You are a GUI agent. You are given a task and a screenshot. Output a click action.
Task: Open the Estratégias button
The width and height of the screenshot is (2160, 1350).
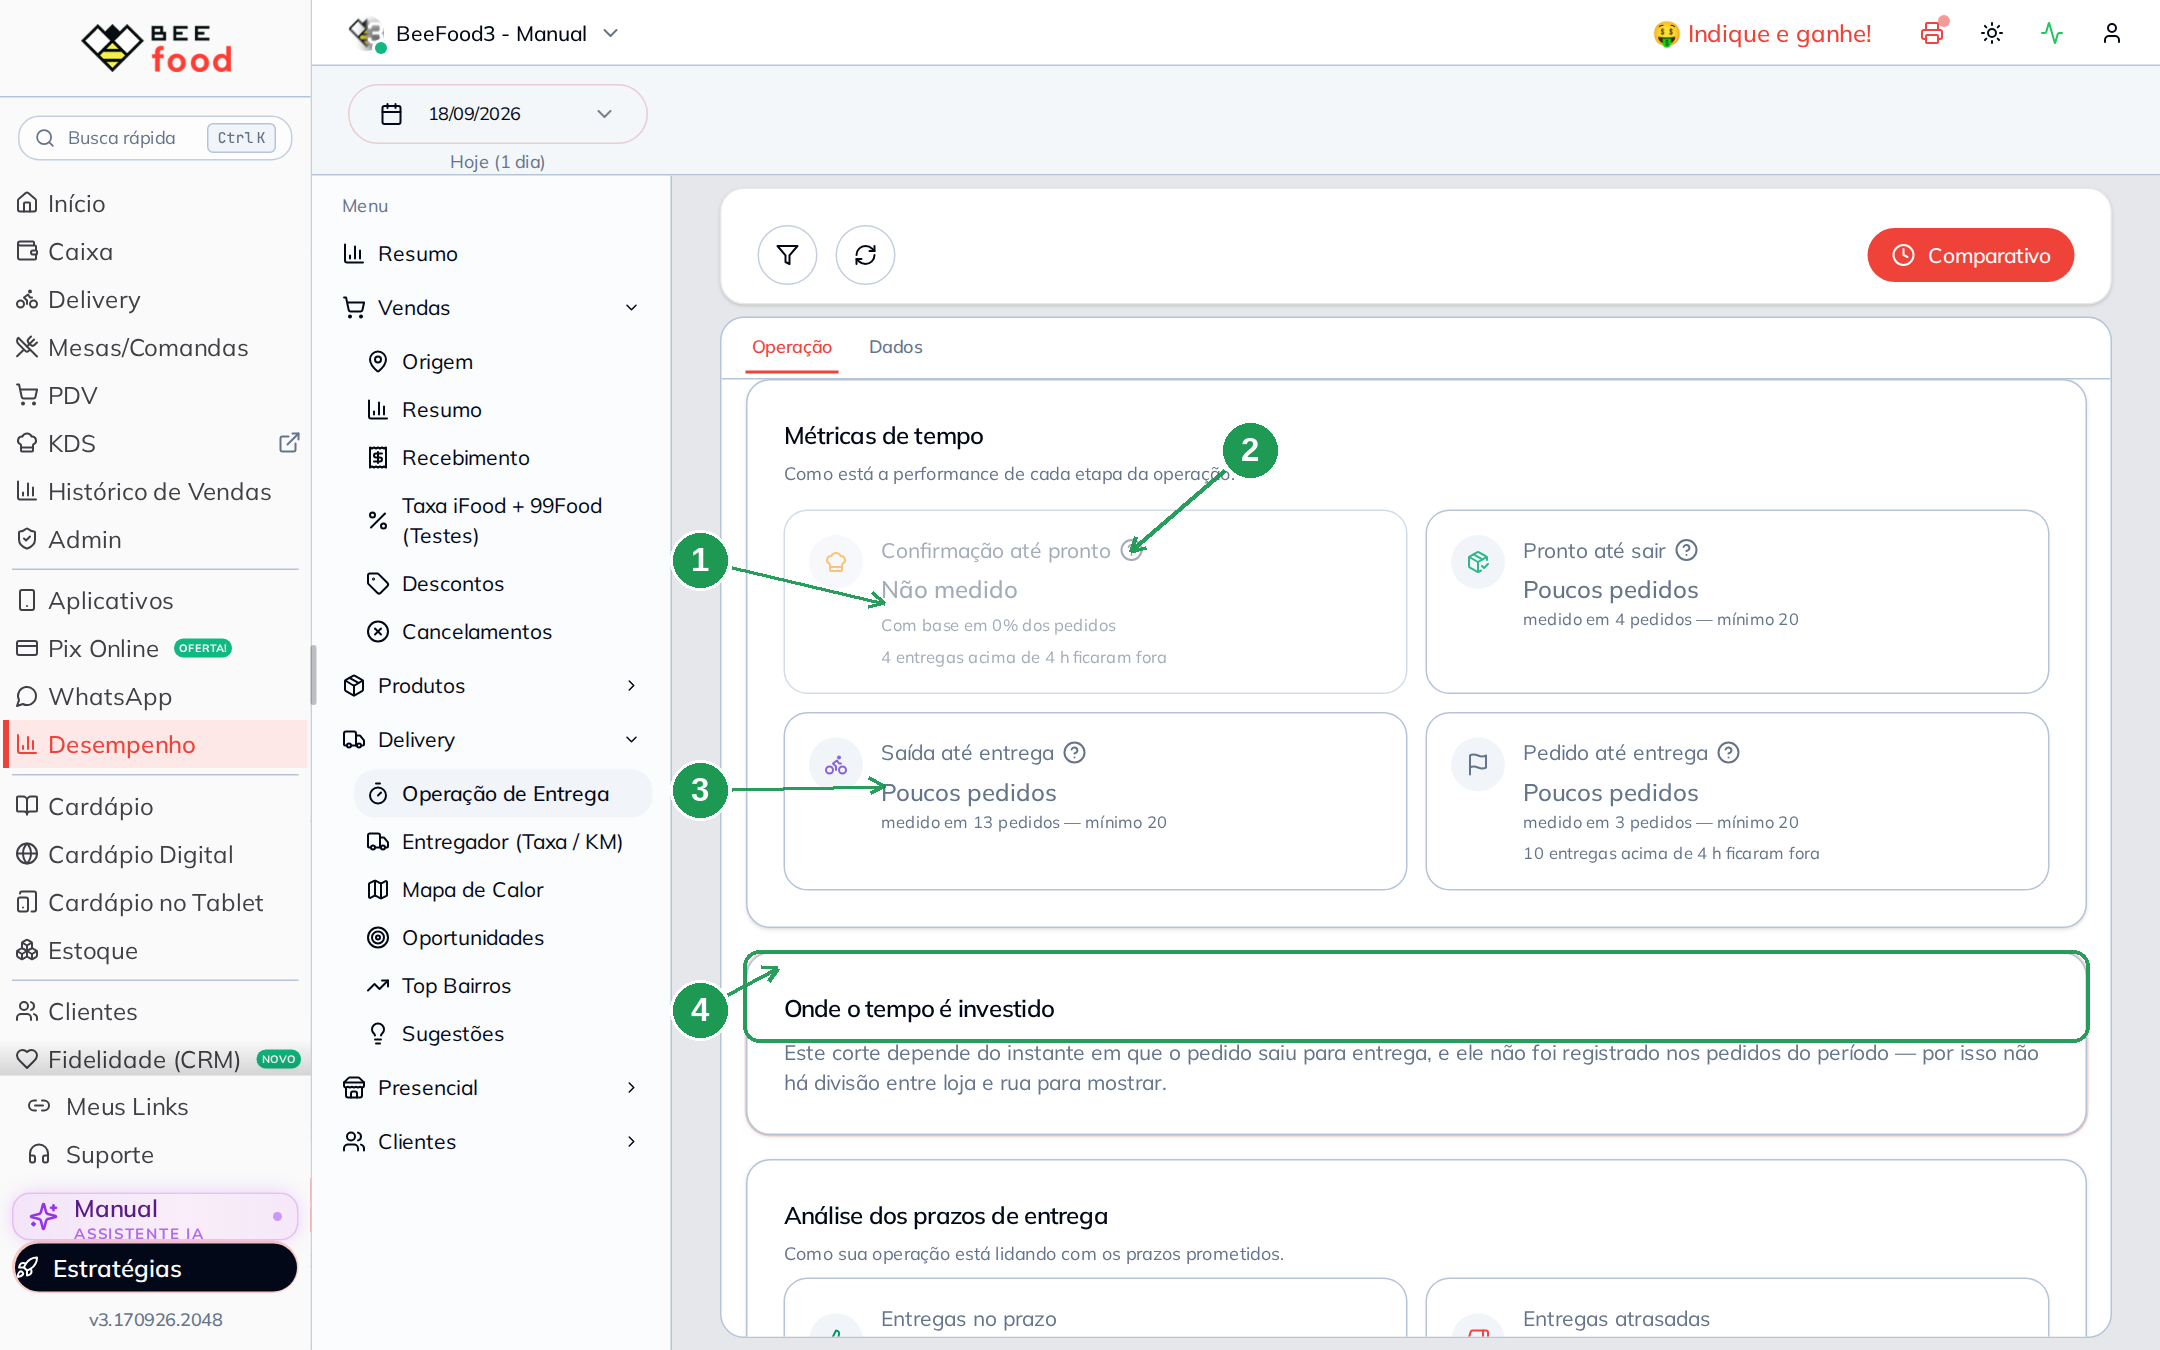click(x=155, y=1268)
